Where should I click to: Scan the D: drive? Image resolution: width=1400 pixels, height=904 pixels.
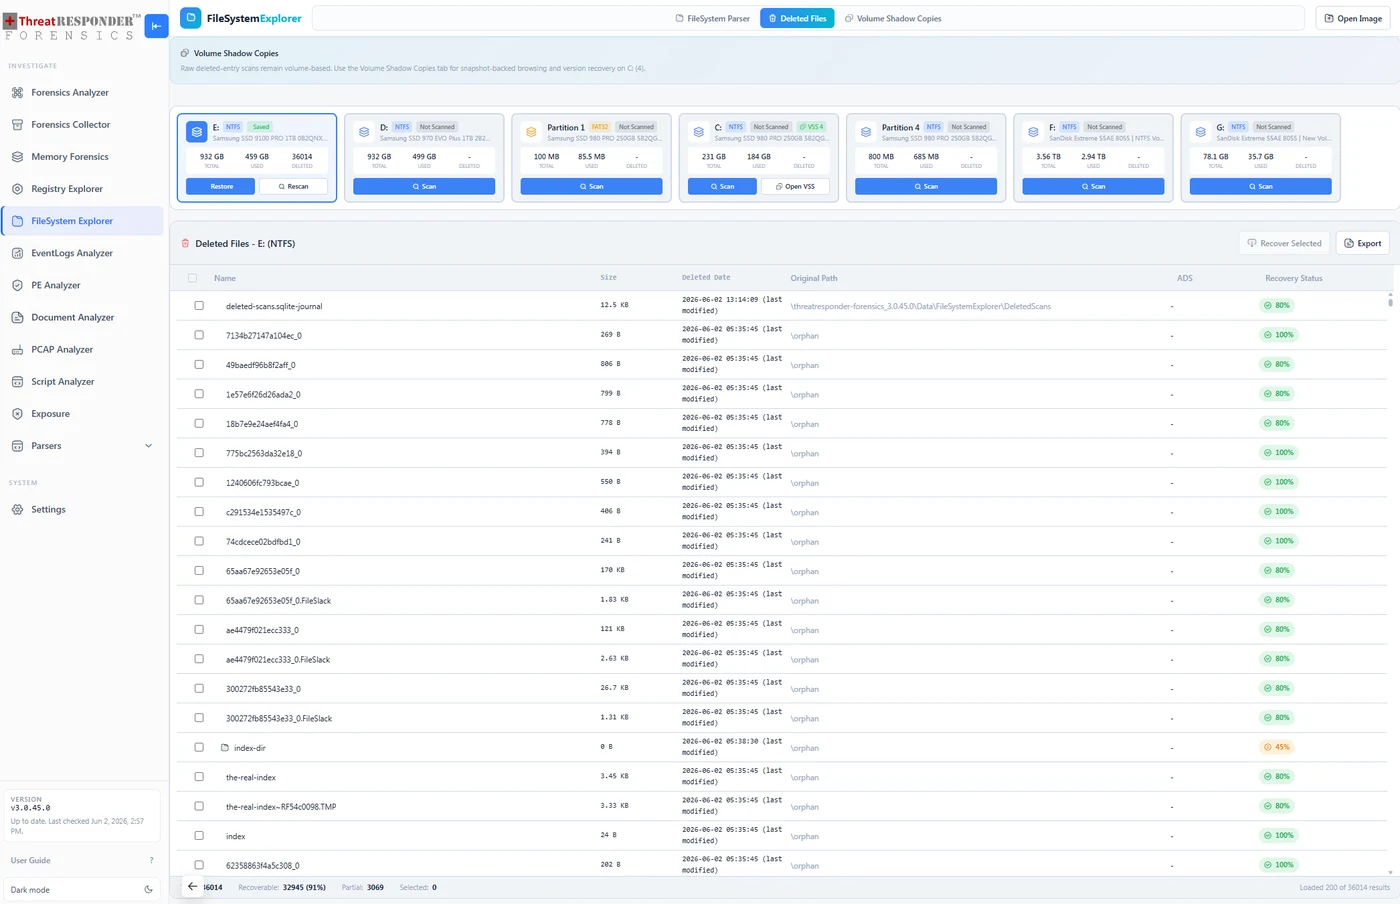pyautogui.click(x=424, y=186)
